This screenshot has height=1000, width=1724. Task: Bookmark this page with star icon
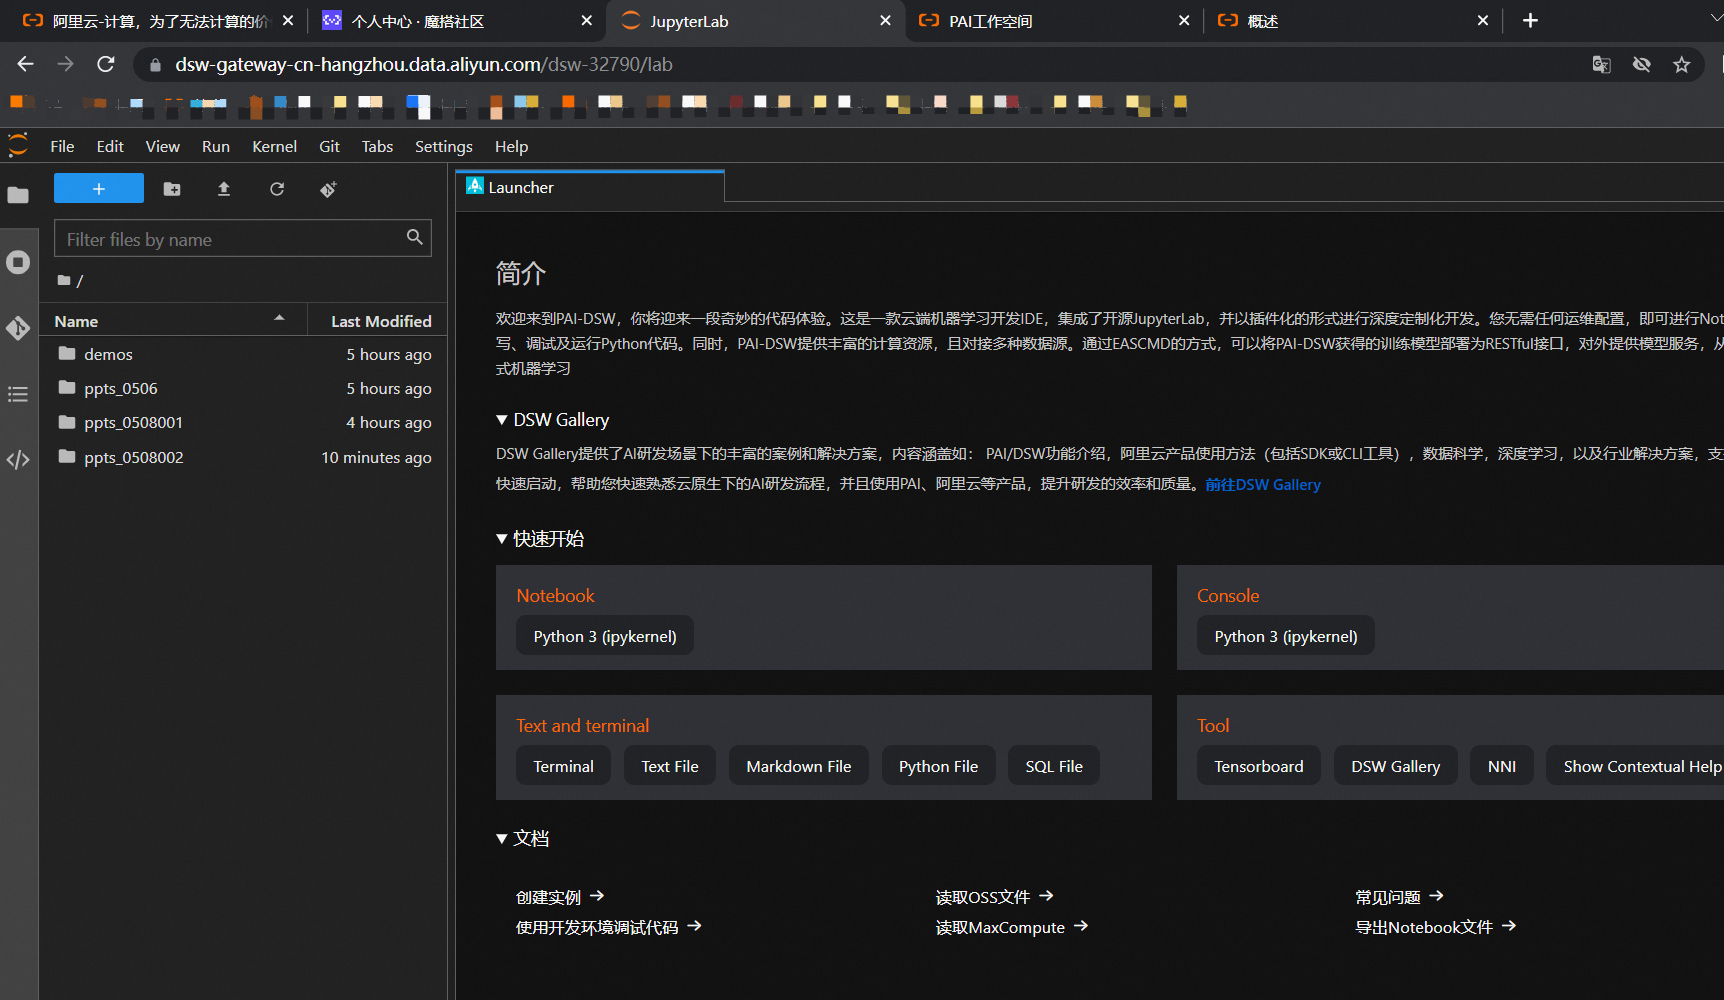click(1681, 65)
